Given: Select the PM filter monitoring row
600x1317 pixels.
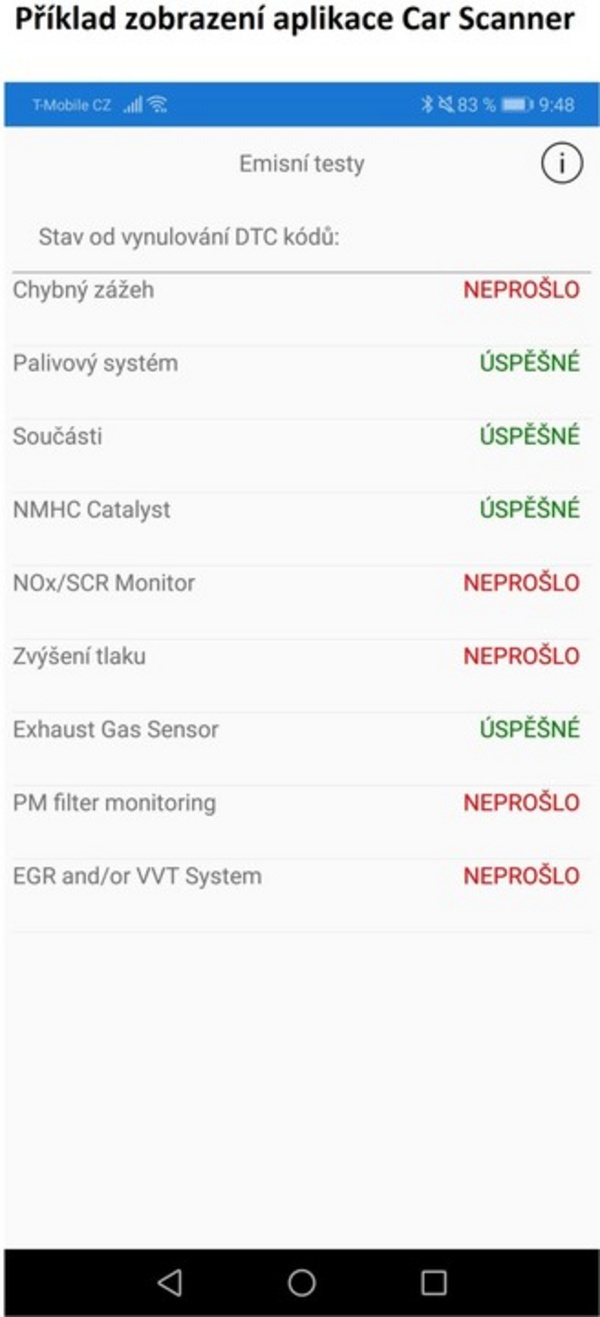Looking at the screenshot, I should (300, 803).
